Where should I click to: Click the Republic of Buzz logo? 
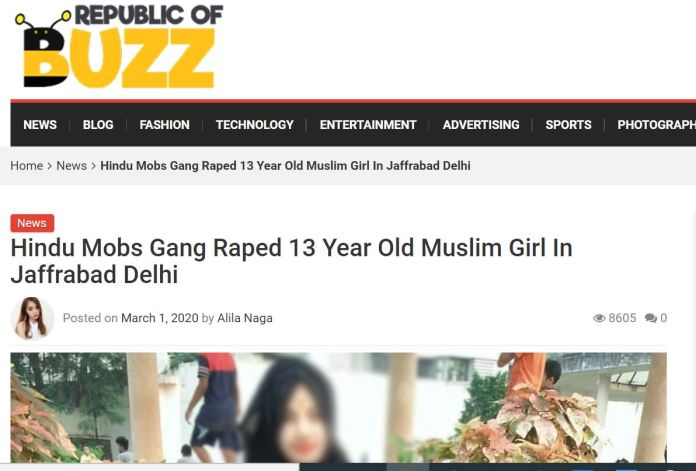(119, 46)
